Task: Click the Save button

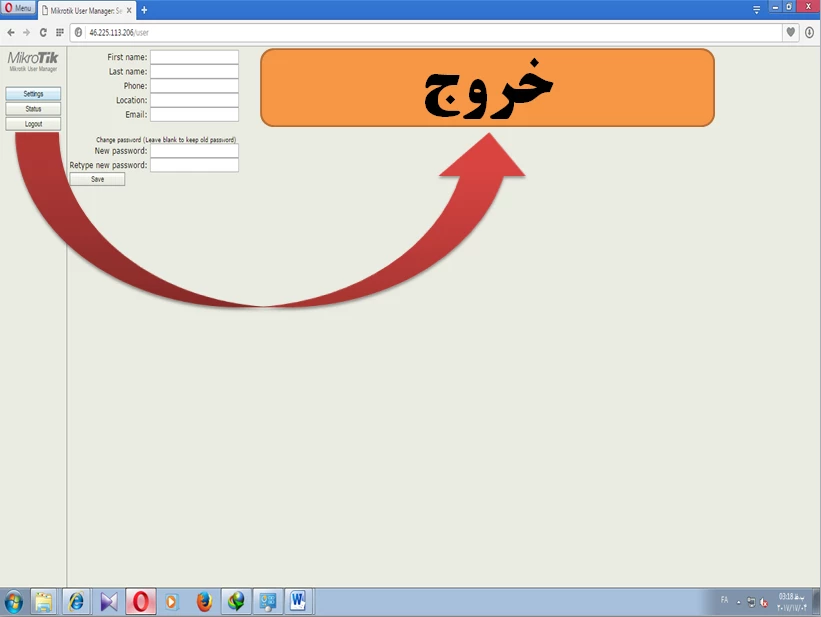Action: click(97, 179)
